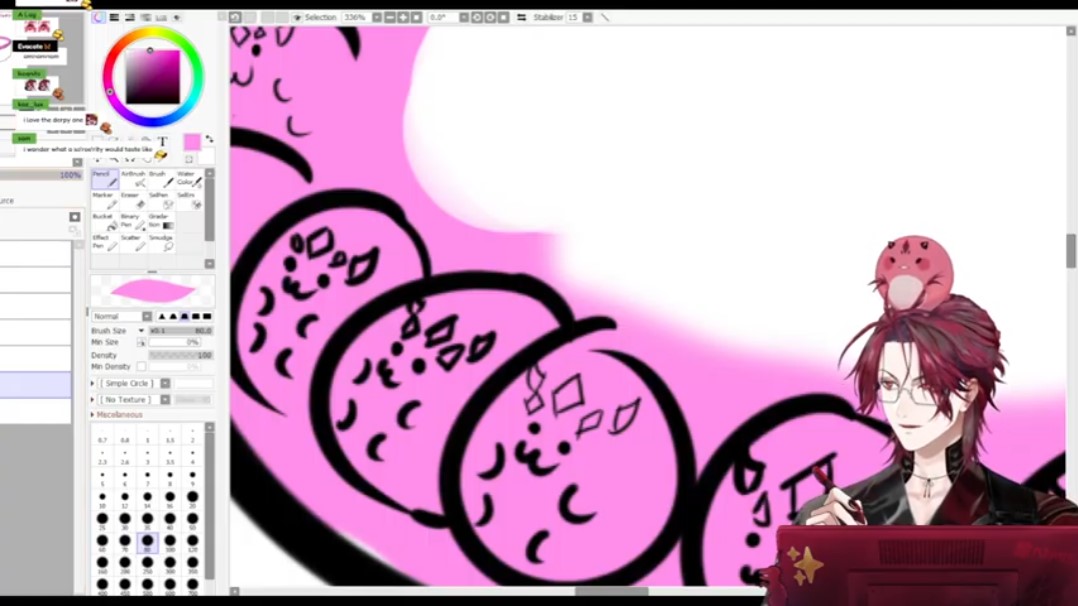Select the AirBrush tool
The width and height of the screenshot is (1078, 606).
pyautogui.click(x=133, y=179)
